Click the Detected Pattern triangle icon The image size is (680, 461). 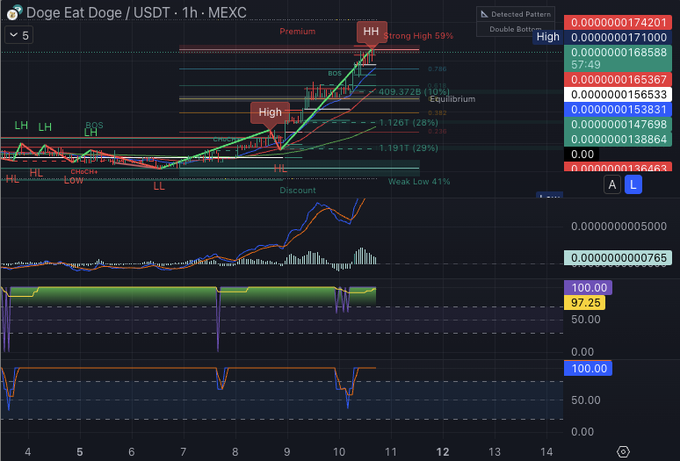point(484,14)
